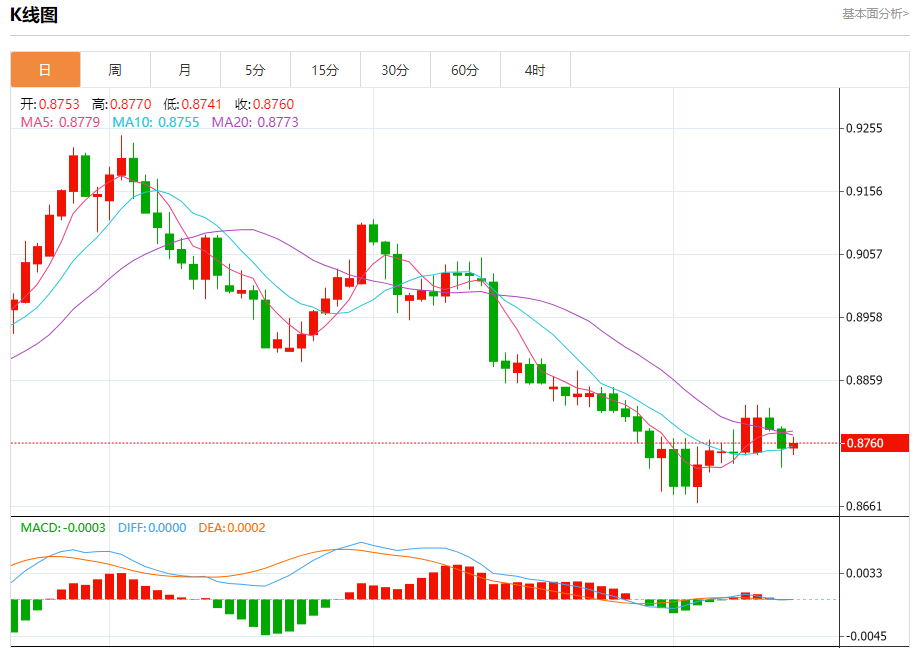The width and height of the screenshot is (921, 648).
Task: Click the DIFF:0.0000 label
Action: [x=152, y=528]
